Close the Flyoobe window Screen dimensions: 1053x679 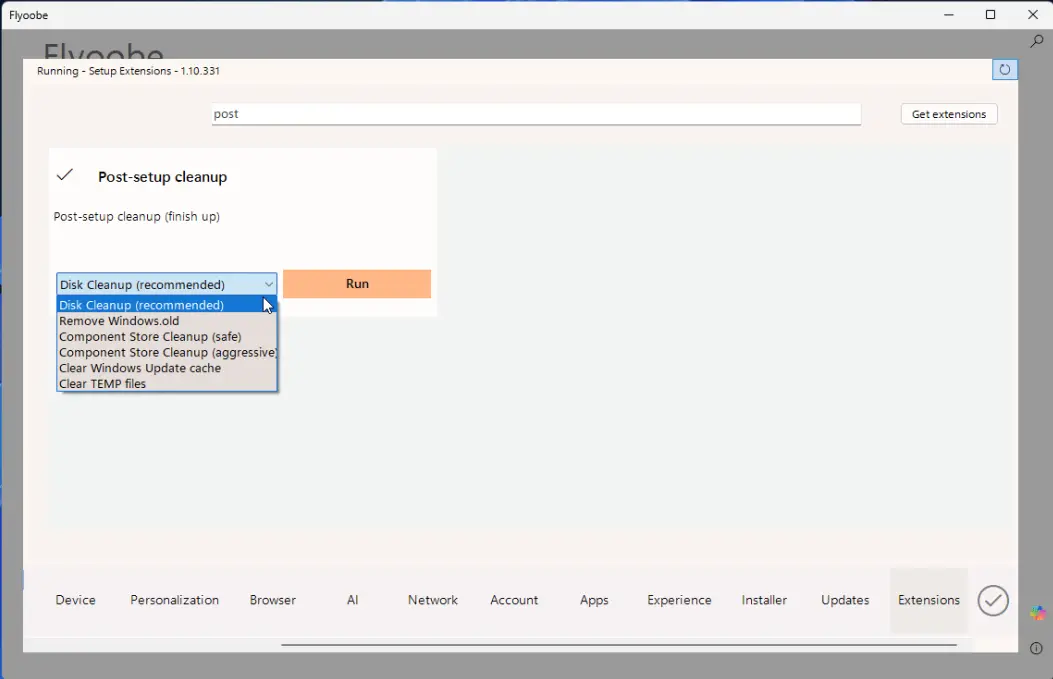[1033, 15]
